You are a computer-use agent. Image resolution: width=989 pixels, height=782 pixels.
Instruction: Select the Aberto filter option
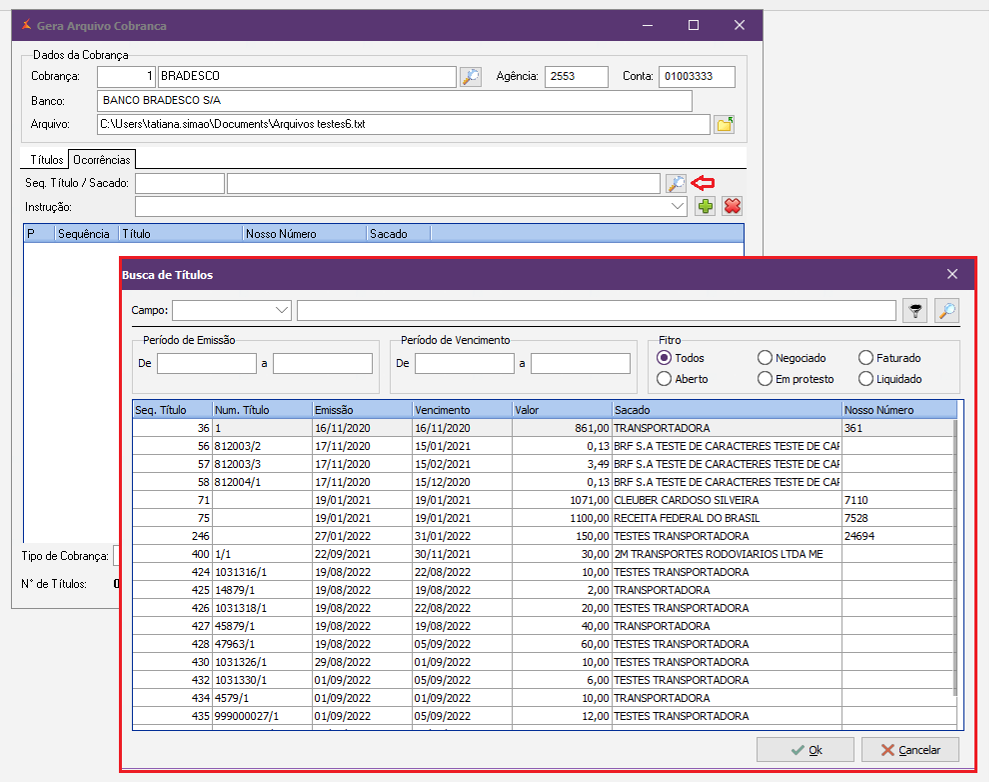click(664, 379)
